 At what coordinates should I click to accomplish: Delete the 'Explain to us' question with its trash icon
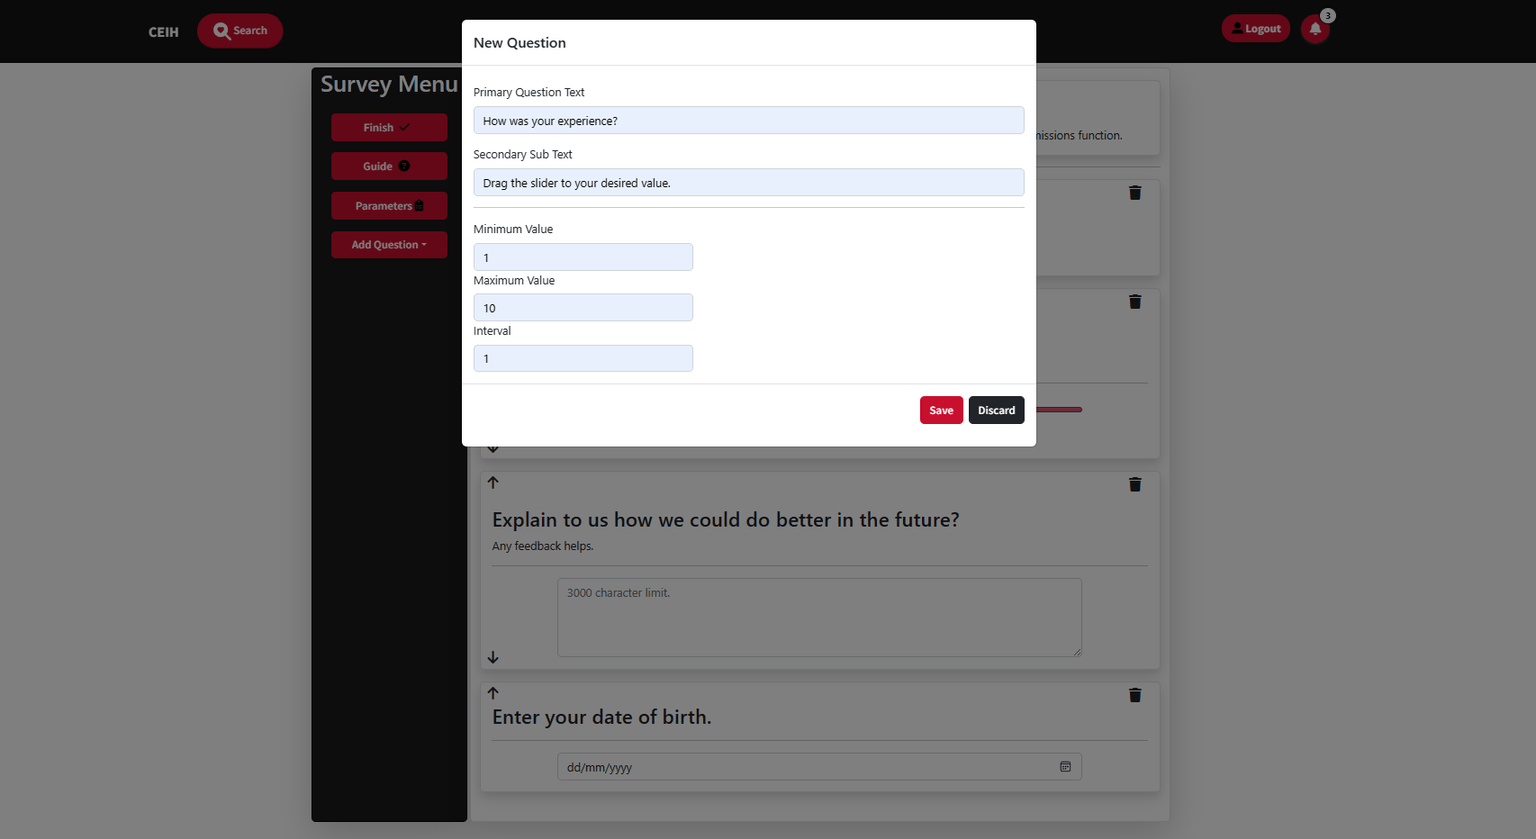click(1135, 485)
